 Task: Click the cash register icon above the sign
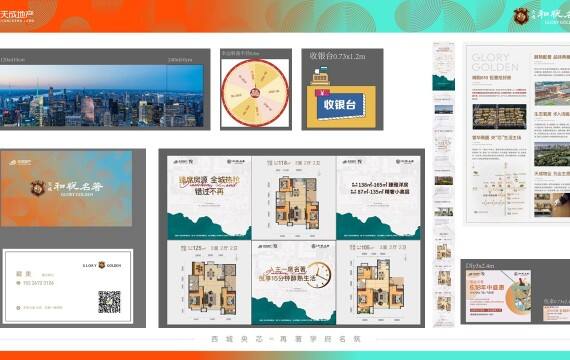coord(320,76)
